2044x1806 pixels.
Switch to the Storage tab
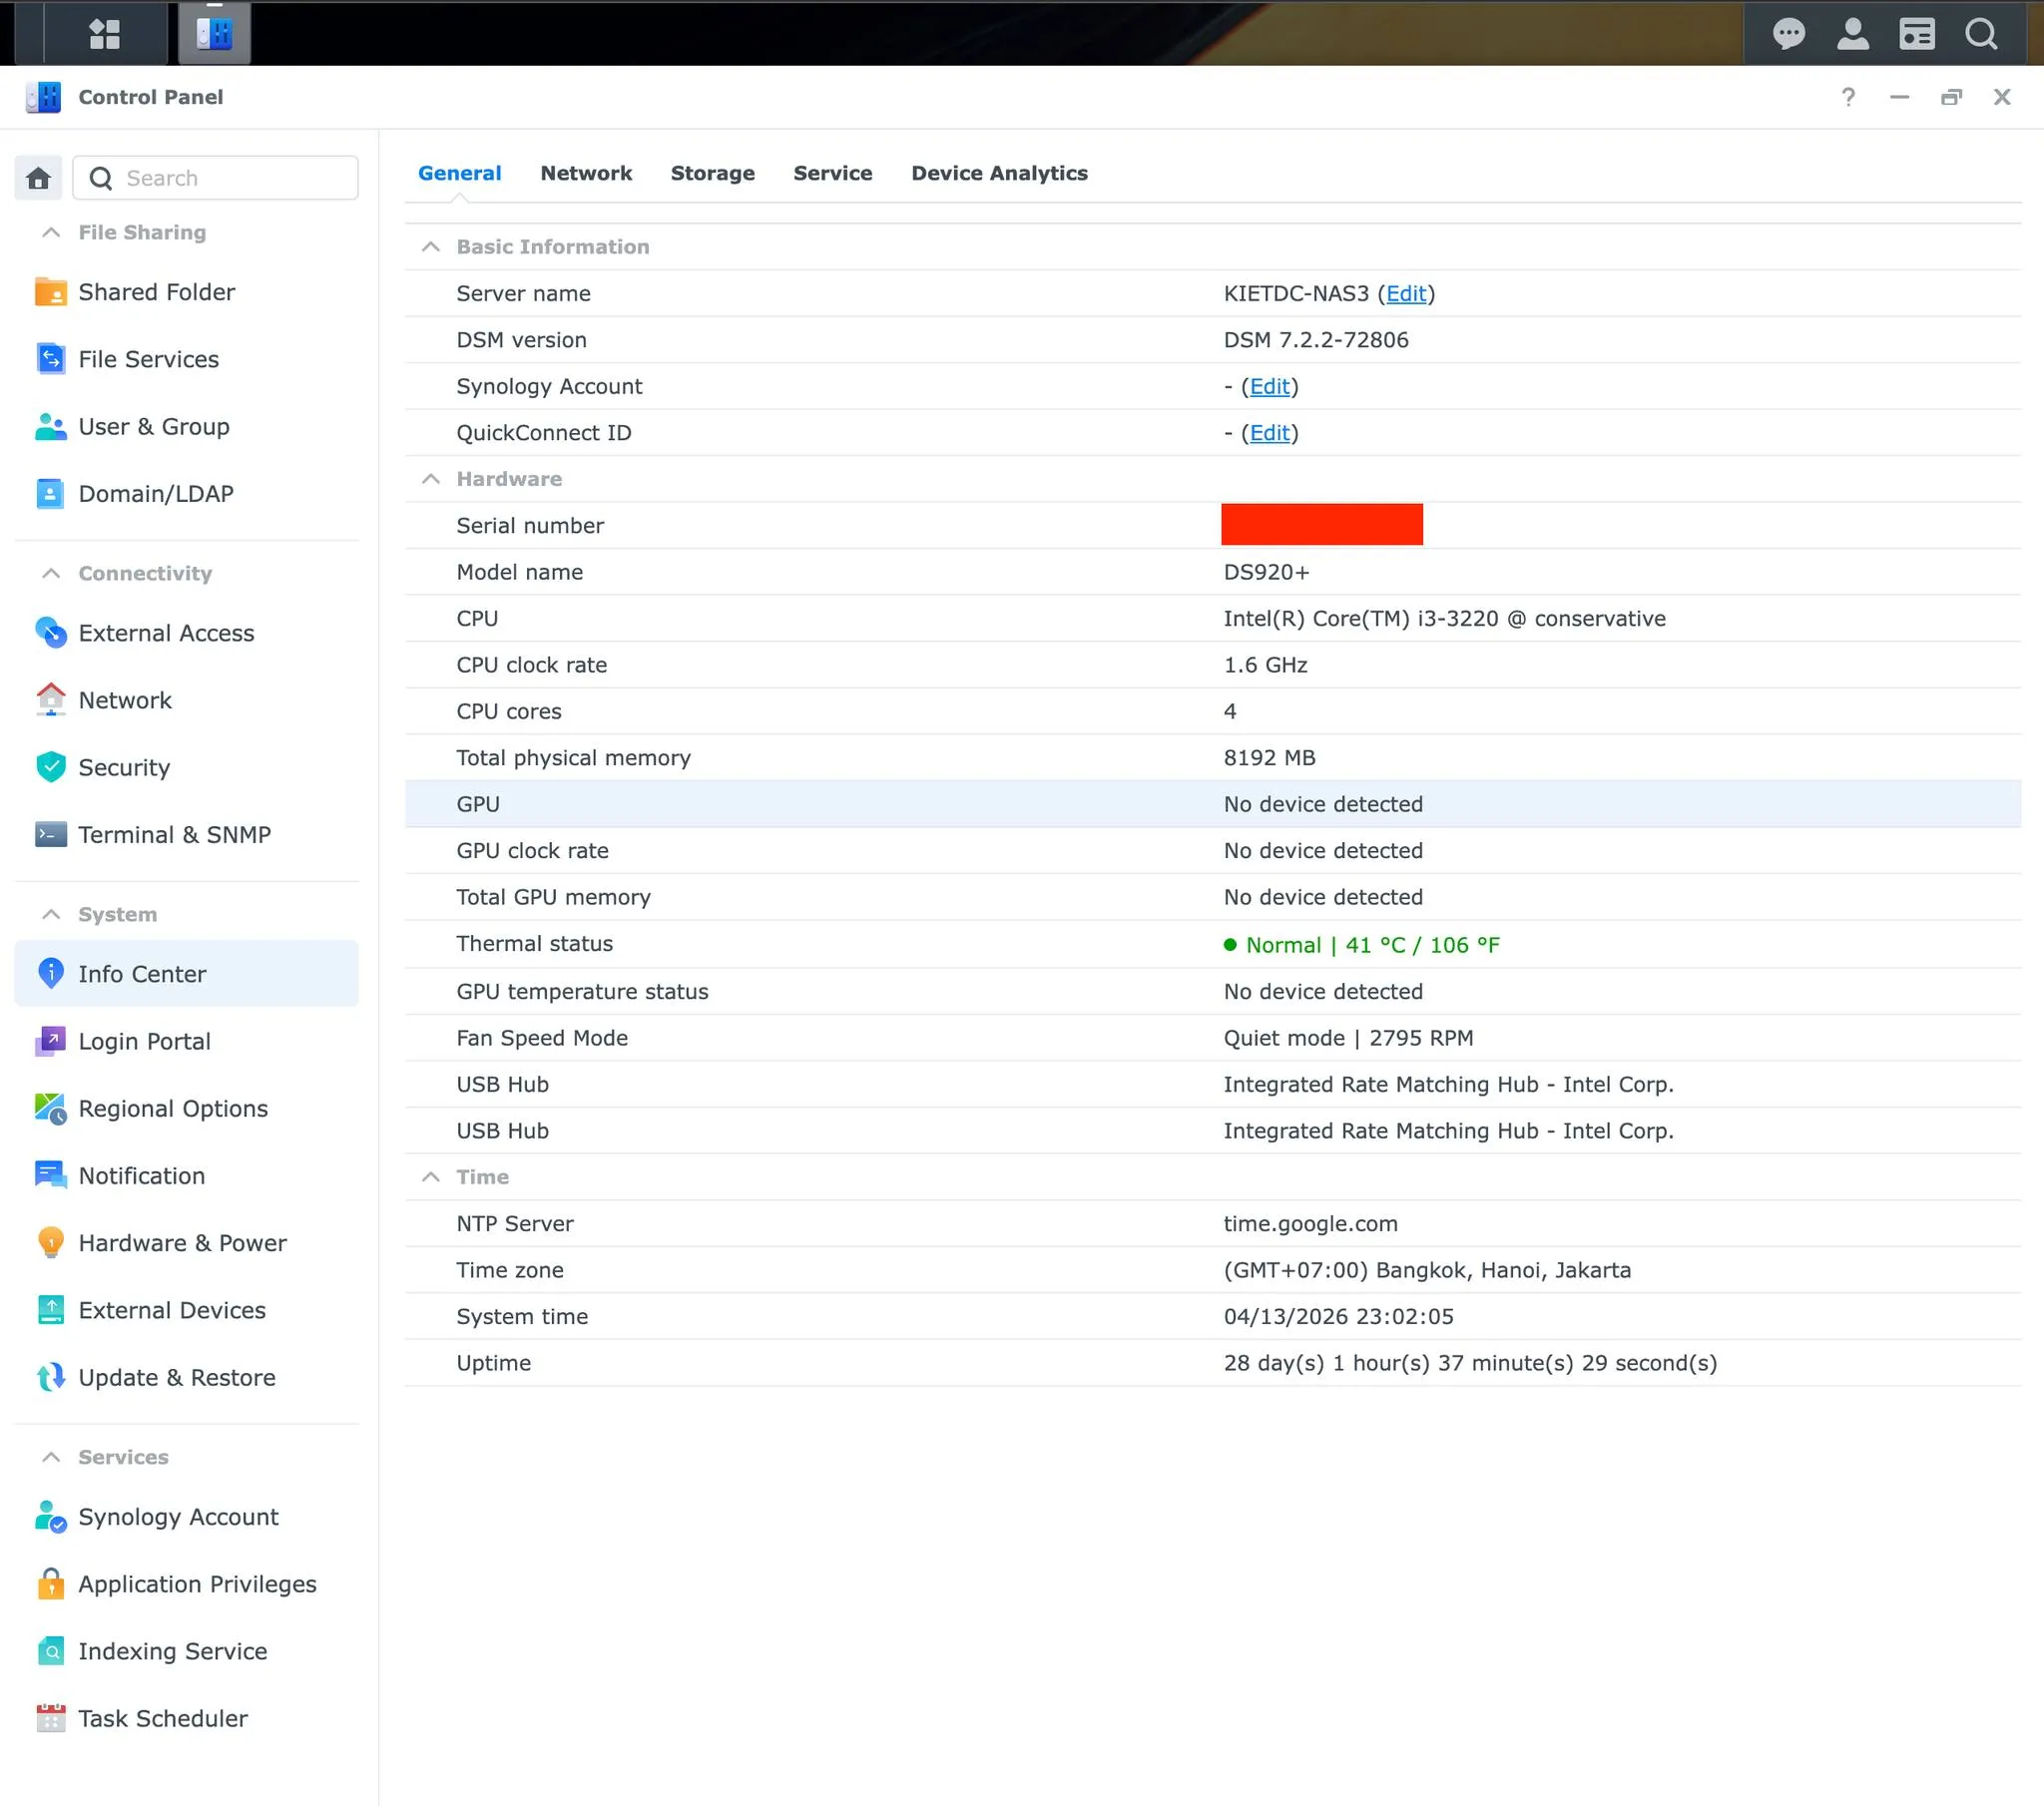[713, 173]
